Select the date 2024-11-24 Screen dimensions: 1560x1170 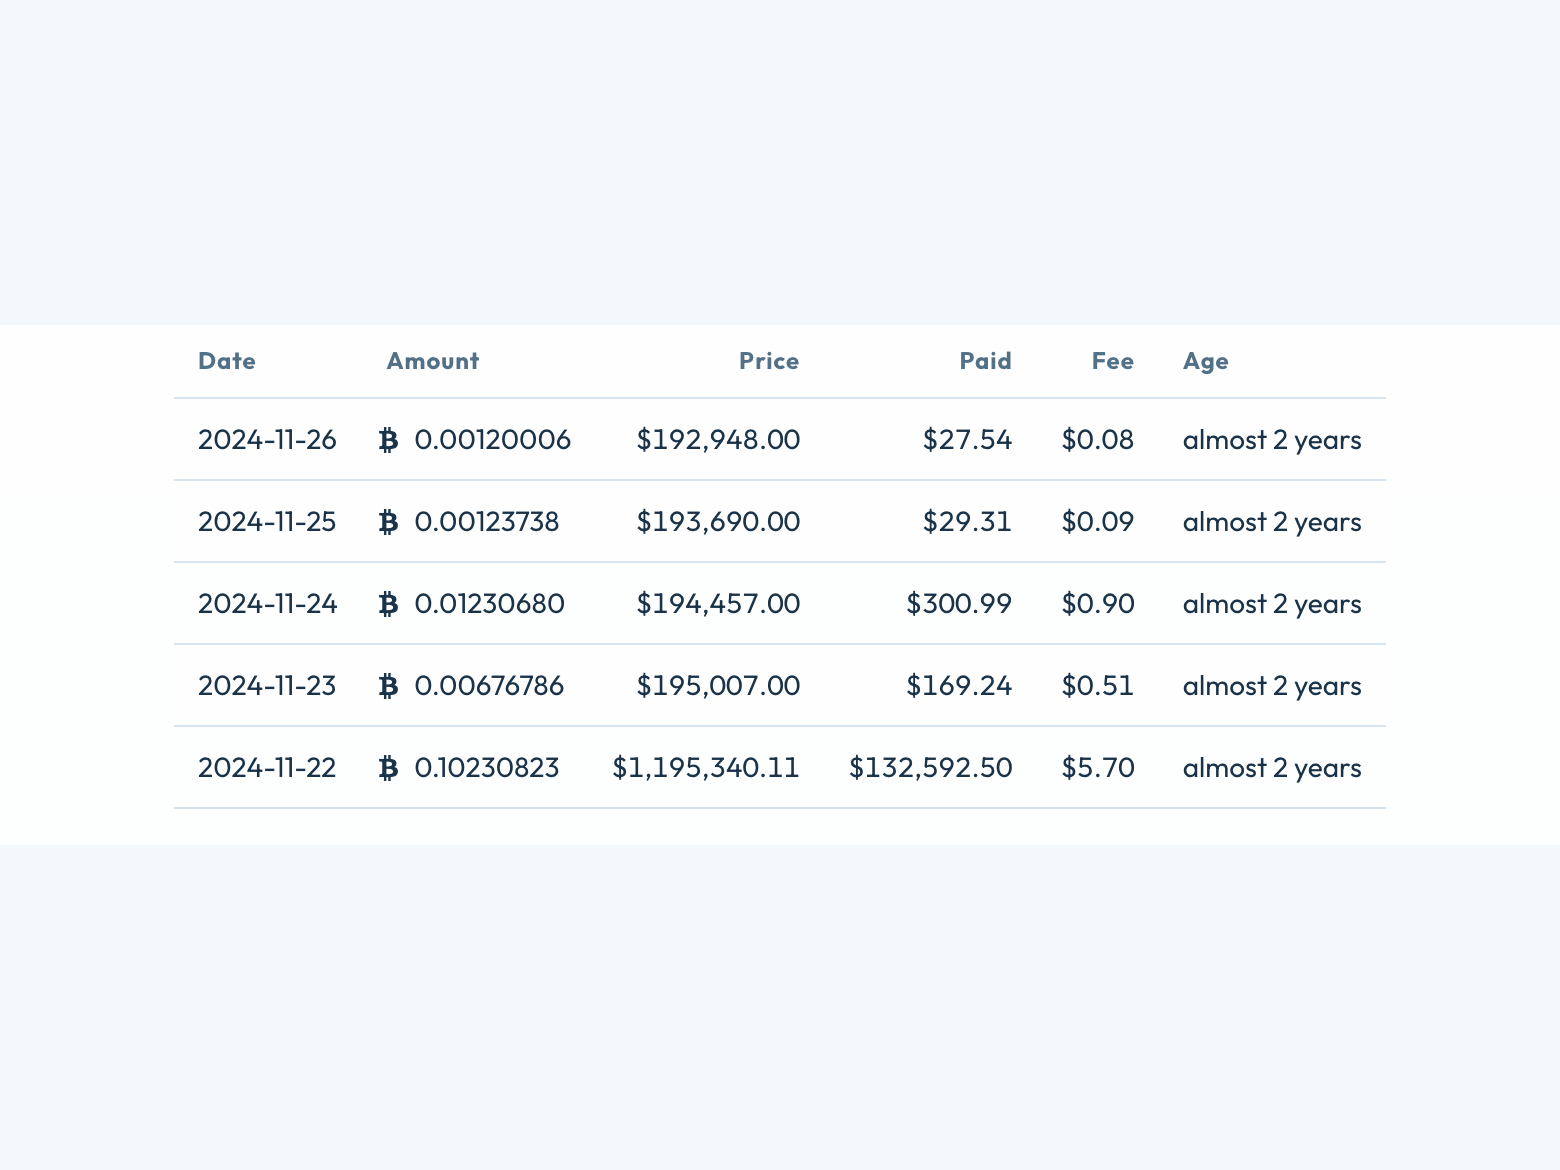(x=267, y=604)
